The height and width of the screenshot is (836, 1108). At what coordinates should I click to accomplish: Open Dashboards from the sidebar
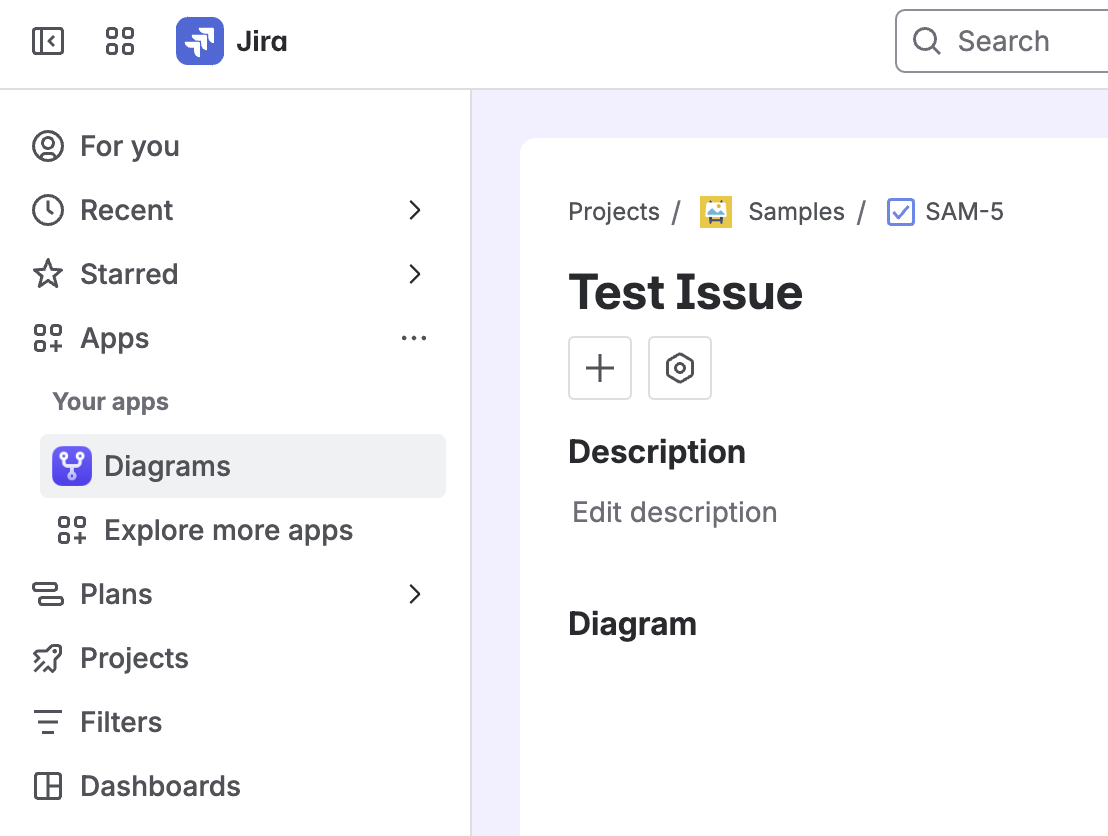click(160, 786)
